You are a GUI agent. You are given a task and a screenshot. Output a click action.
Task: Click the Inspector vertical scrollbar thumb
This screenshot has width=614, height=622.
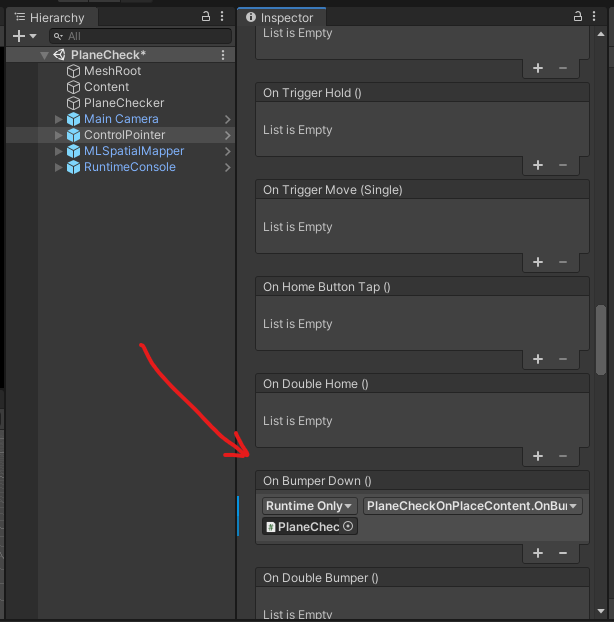click(601, 340)
